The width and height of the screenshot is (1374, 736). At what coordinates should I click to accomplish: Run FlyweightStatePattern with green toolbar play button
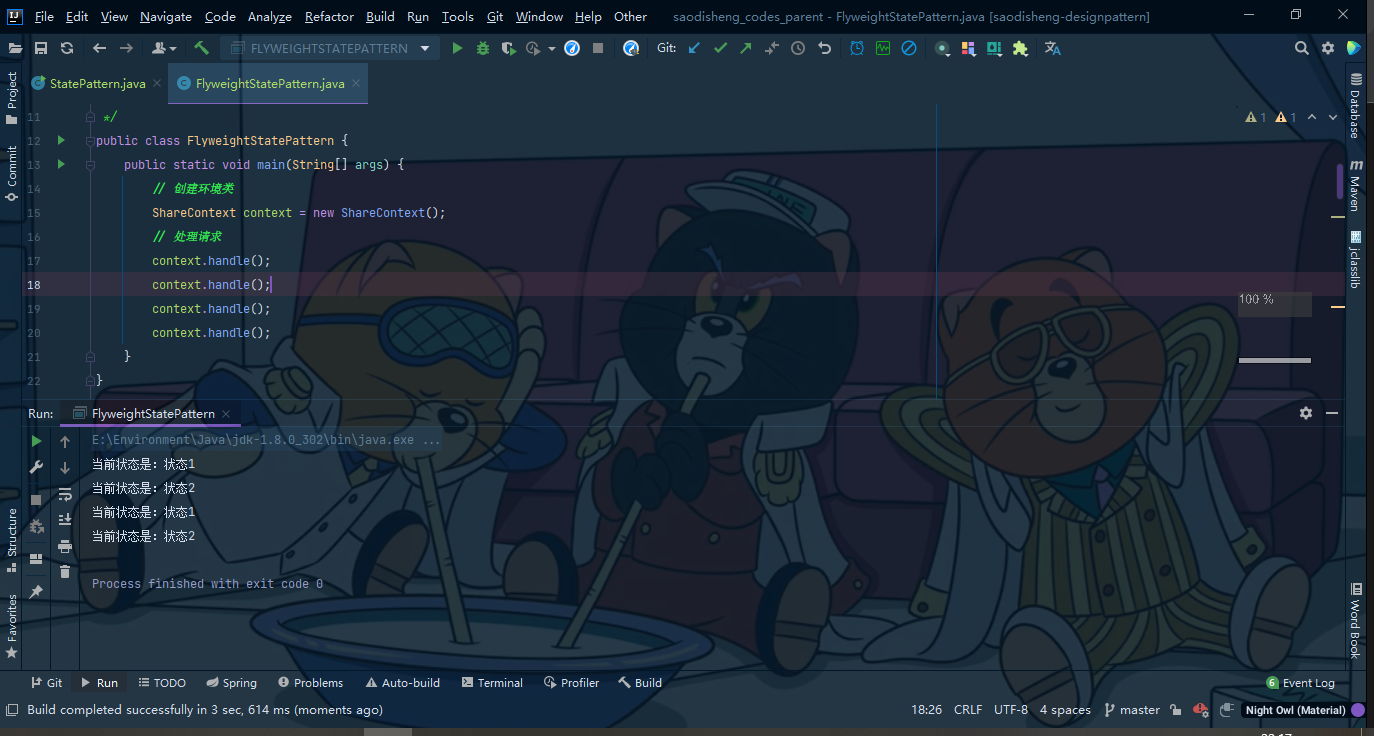point(457,48)
